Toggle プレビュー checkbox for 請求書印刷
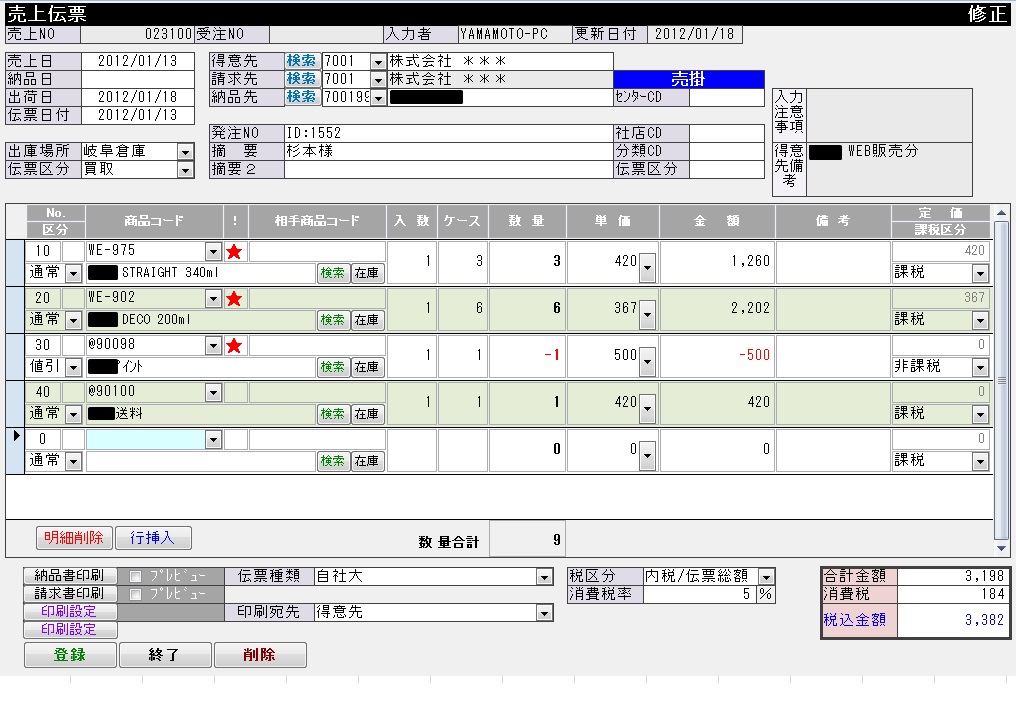1016x704 pixels. (x=136, y=594)
